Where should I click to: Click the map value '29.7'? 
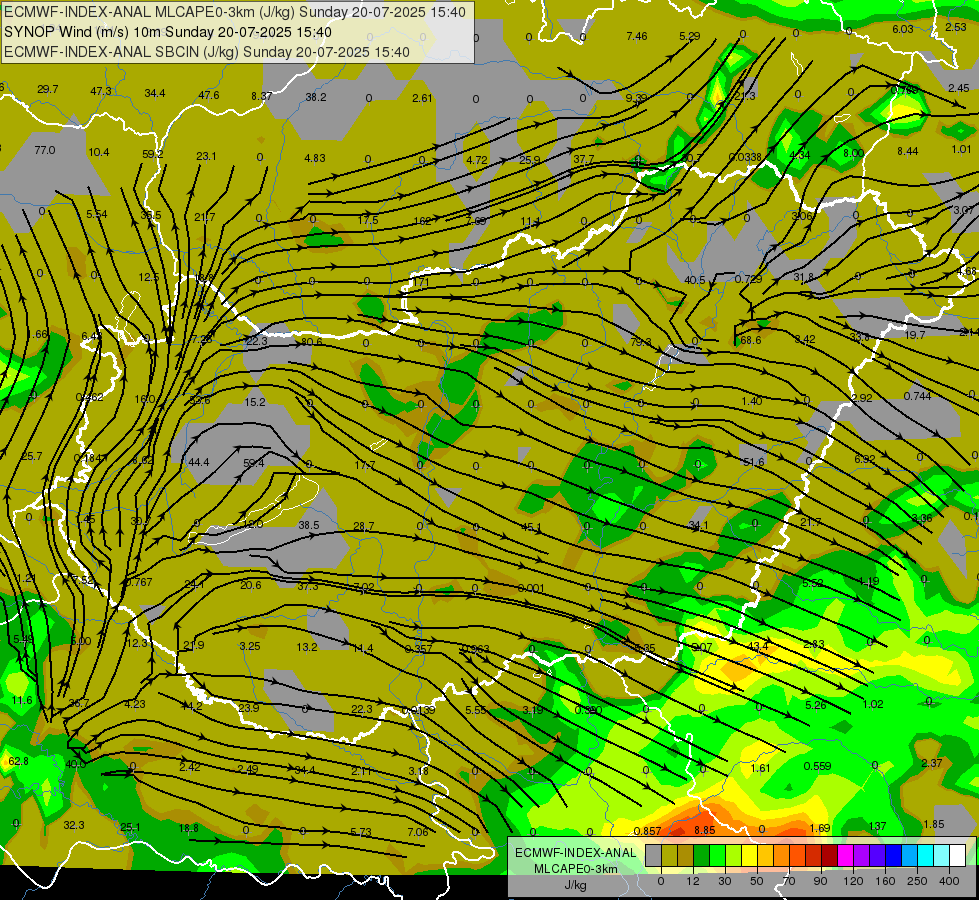(x=47, y=89)
